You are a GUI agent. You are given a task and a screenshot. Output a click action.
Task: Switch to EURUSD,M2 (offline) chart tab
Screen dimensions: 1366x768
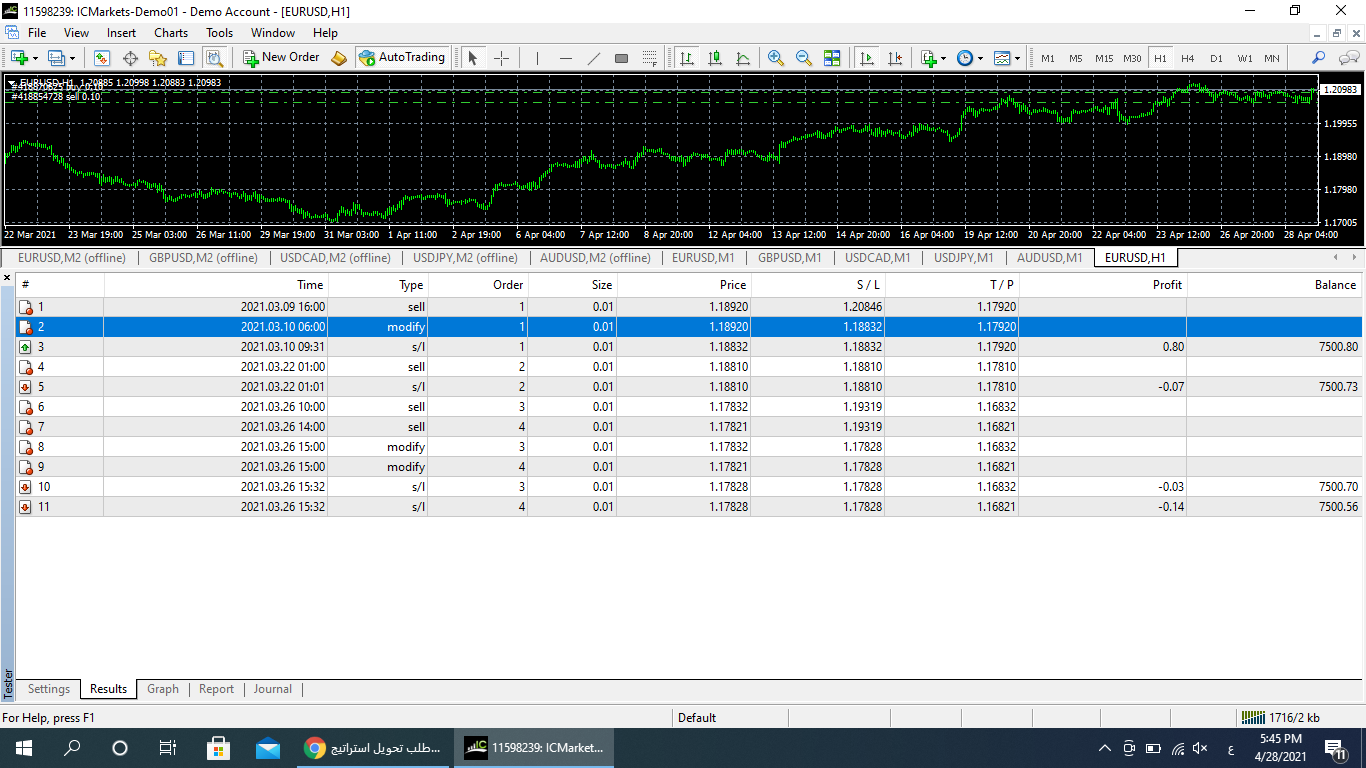tap(72, 258)
